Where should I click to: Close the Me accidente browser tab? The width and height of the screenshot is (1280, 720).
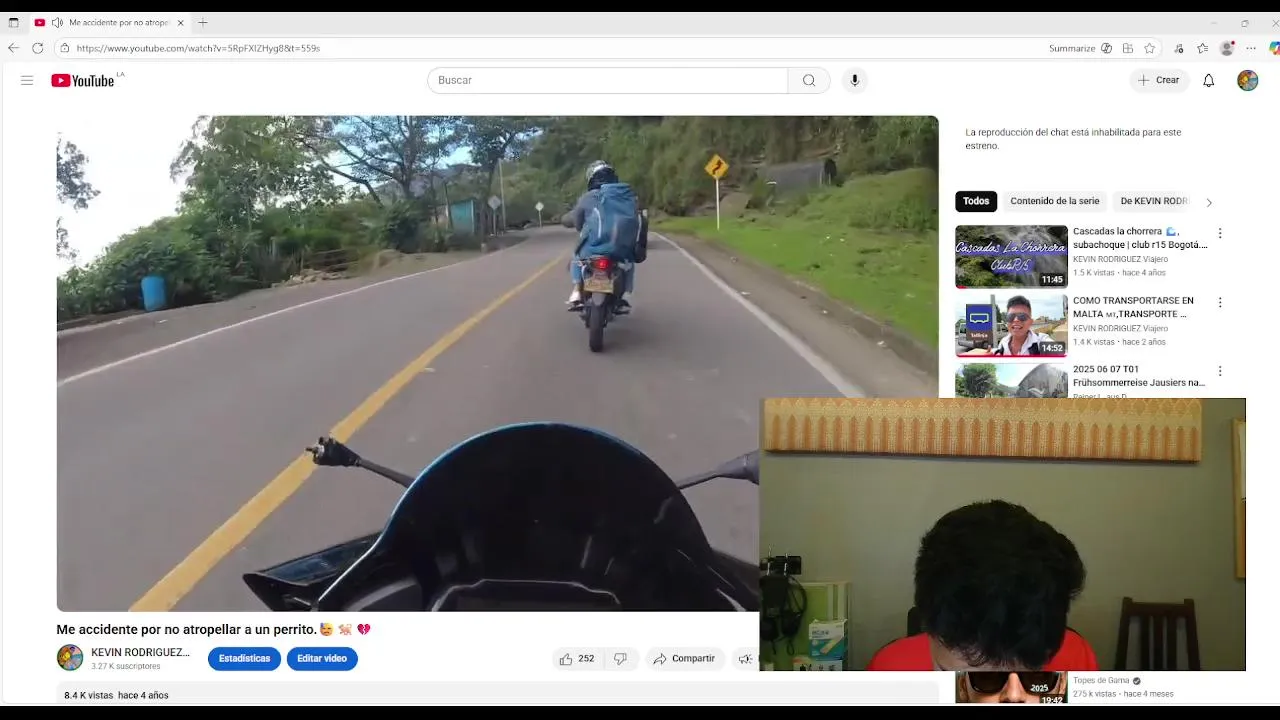tap(181, 22)
